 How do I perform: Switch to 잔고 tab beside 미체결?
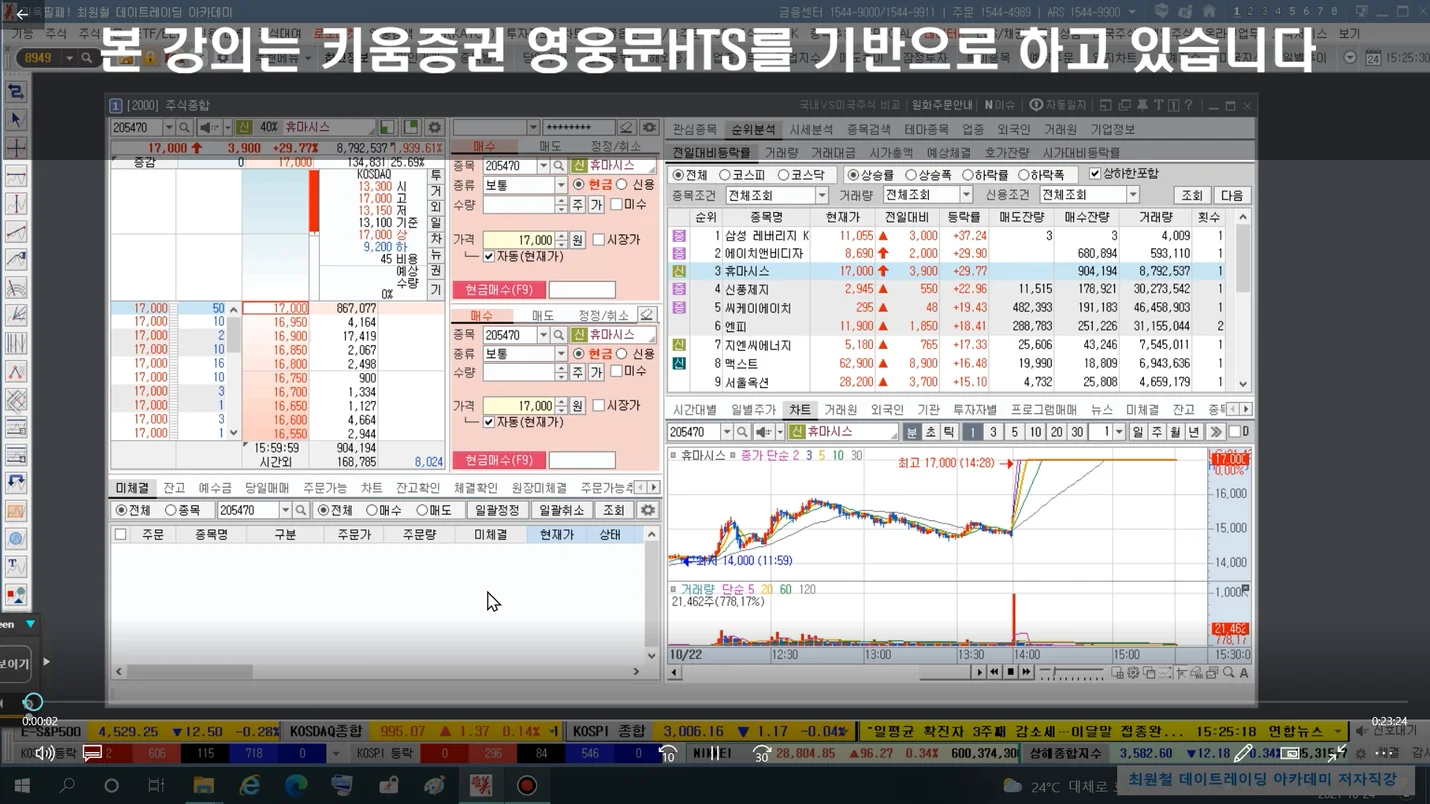point(174,488)
